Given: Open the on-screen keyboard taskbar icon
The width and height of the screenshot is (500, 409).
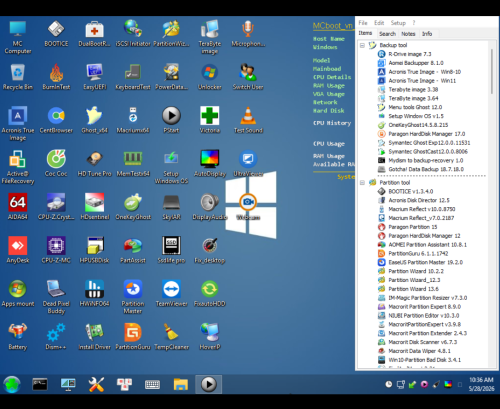Looking at the screenshot, I should (152, 384).
